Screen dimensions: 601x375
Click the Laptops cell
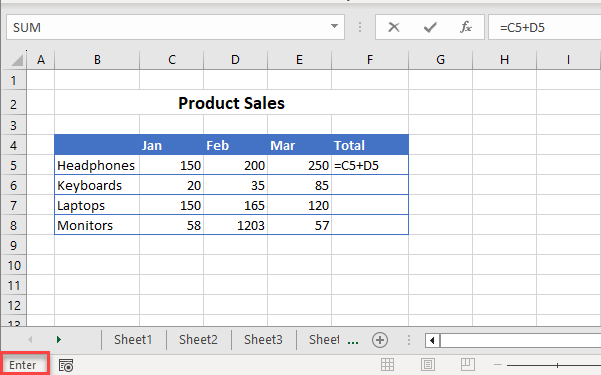click(97, 205)
